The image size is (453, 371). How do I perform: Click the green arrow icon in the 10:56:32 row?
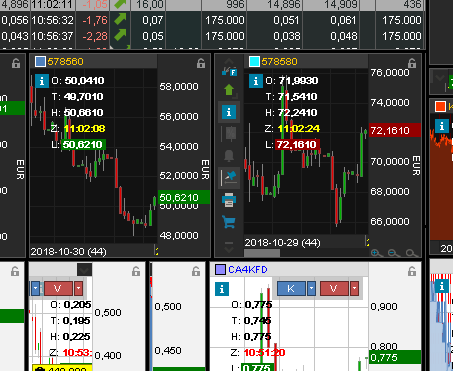pyautogui.click(x=120, y=19)
